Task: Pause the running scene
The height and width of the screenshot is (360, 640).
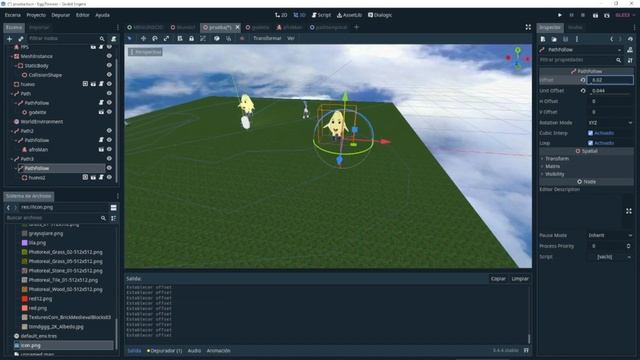Action: 571,15
